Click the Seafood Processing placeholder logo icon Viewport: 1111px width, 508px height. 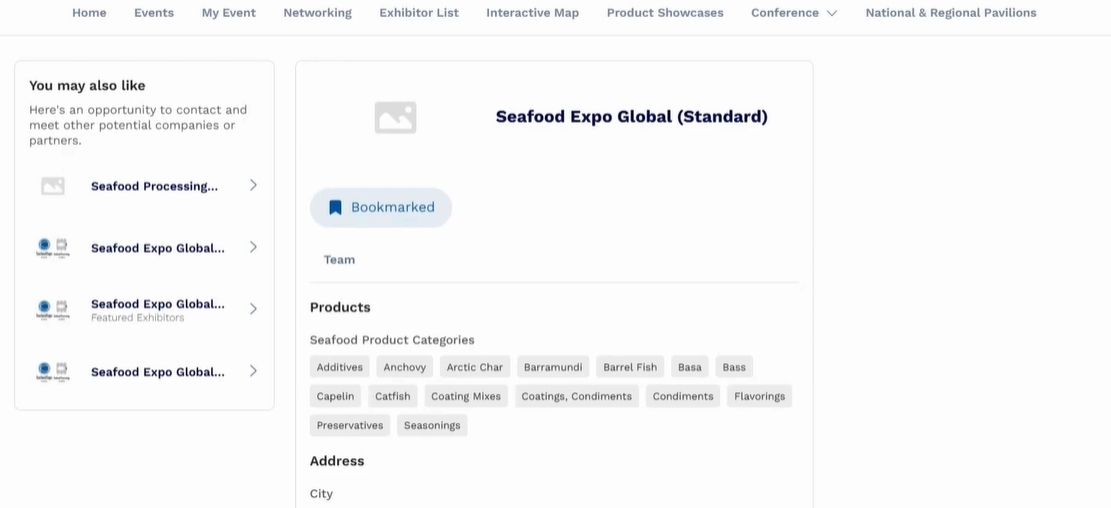point(53,186)
